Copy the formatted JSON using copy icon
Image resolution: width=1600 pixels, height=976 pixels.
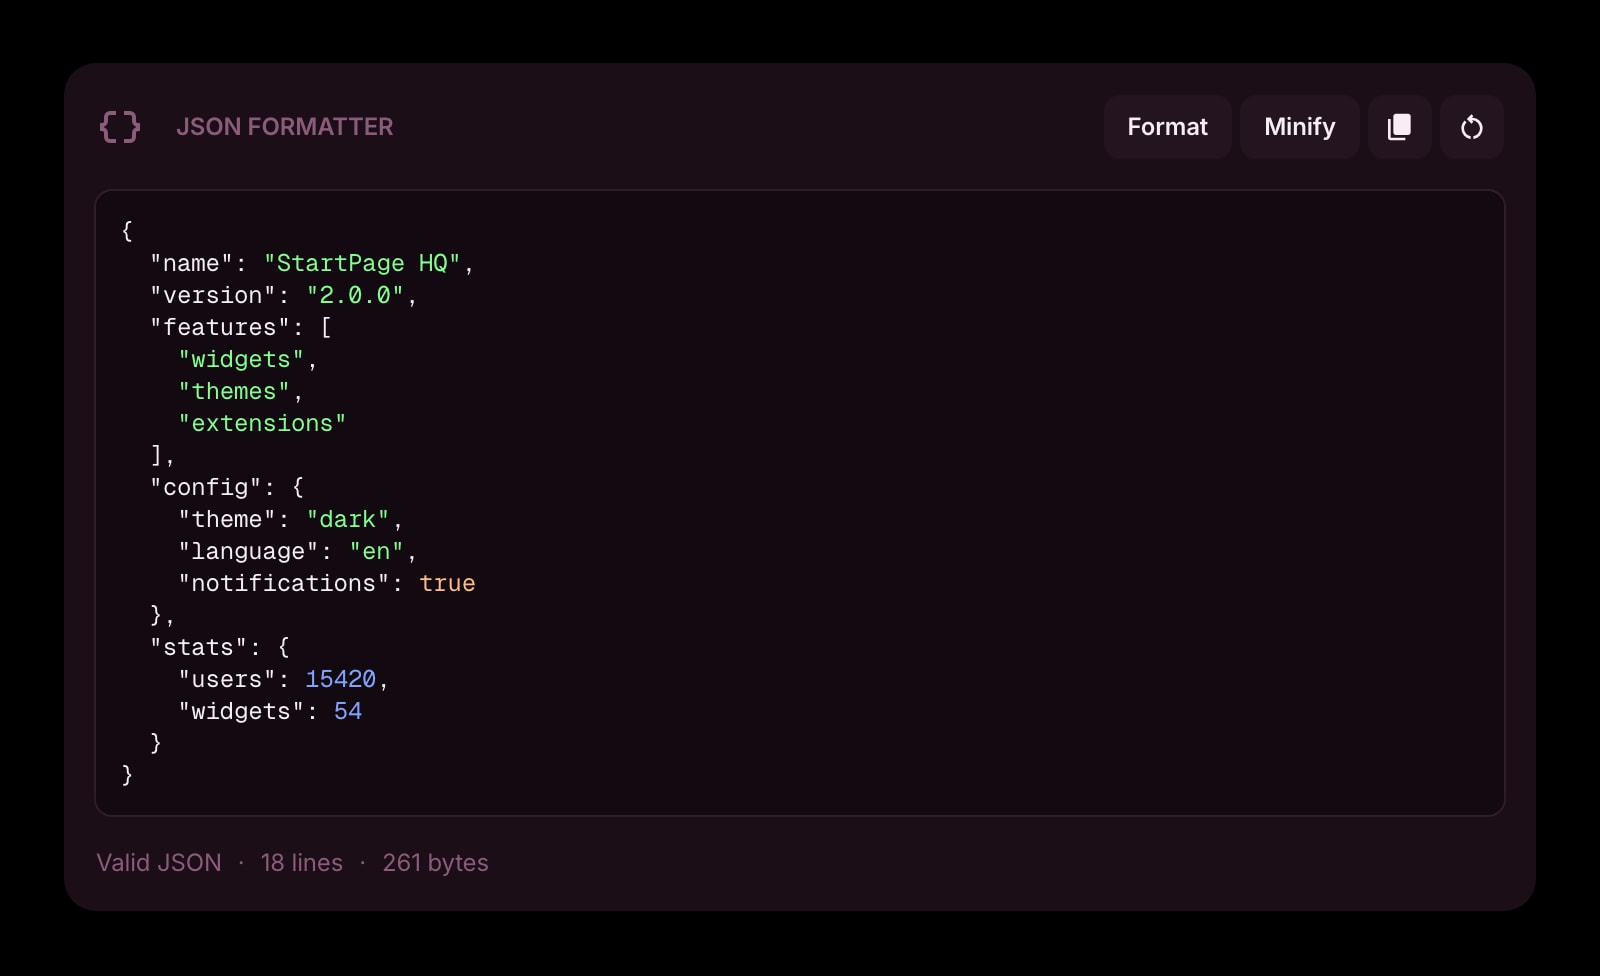pyautogui.click(x=1399, y=127)
